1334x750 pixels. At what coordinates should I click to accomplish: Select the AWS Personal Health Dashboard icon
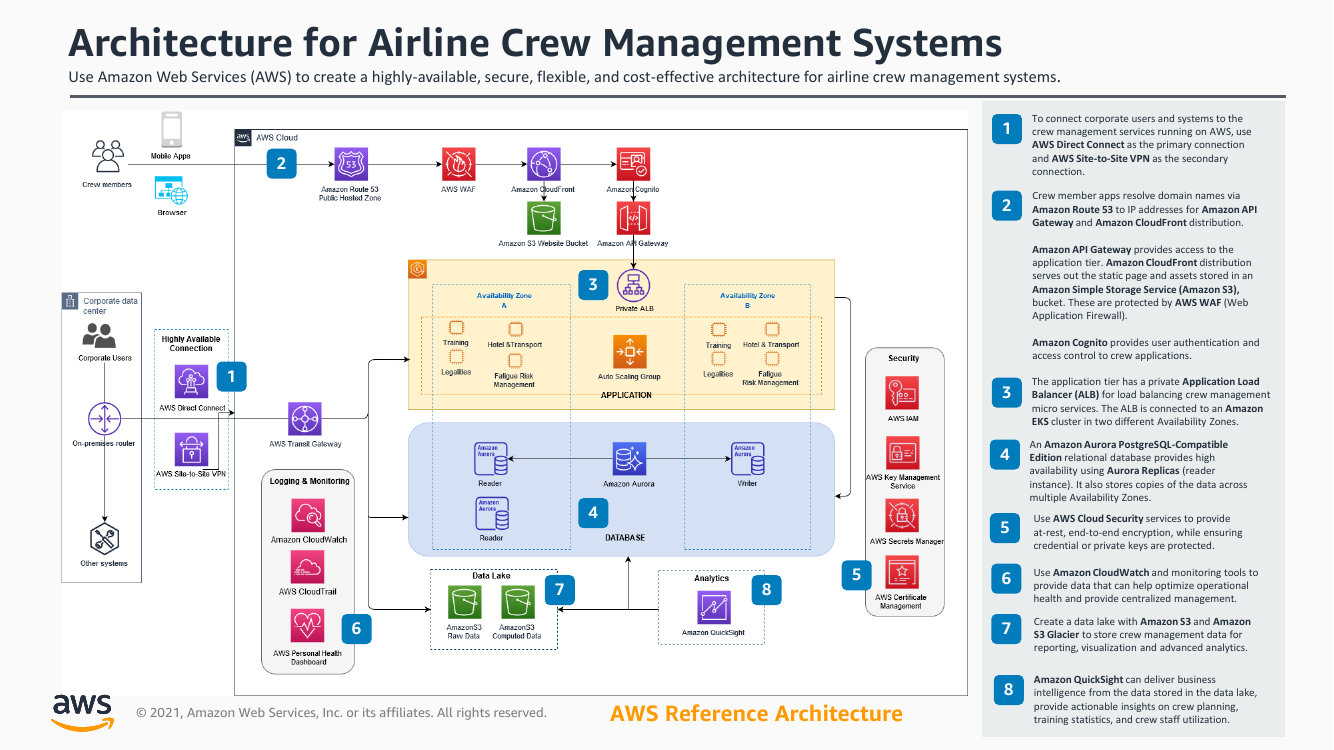tap(308, 626)
